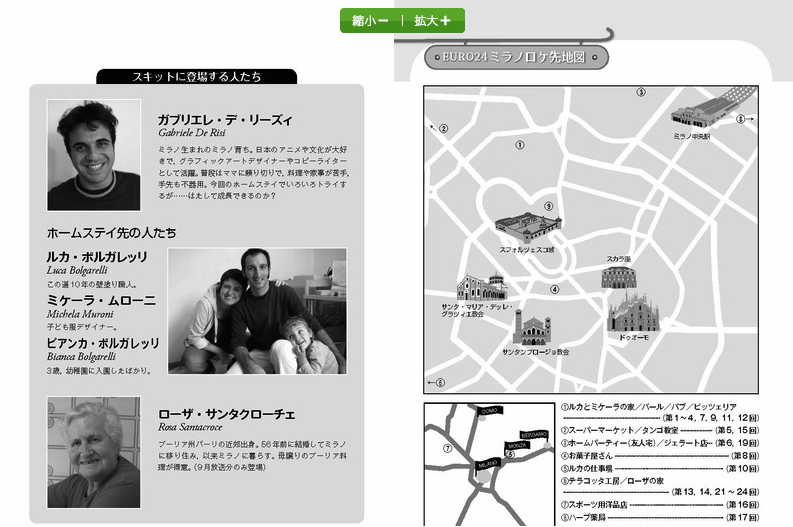This screenshot has height=527, width=793.
Task: Select the italic name Bianca Bolgarelli
Action: (81, 357)
